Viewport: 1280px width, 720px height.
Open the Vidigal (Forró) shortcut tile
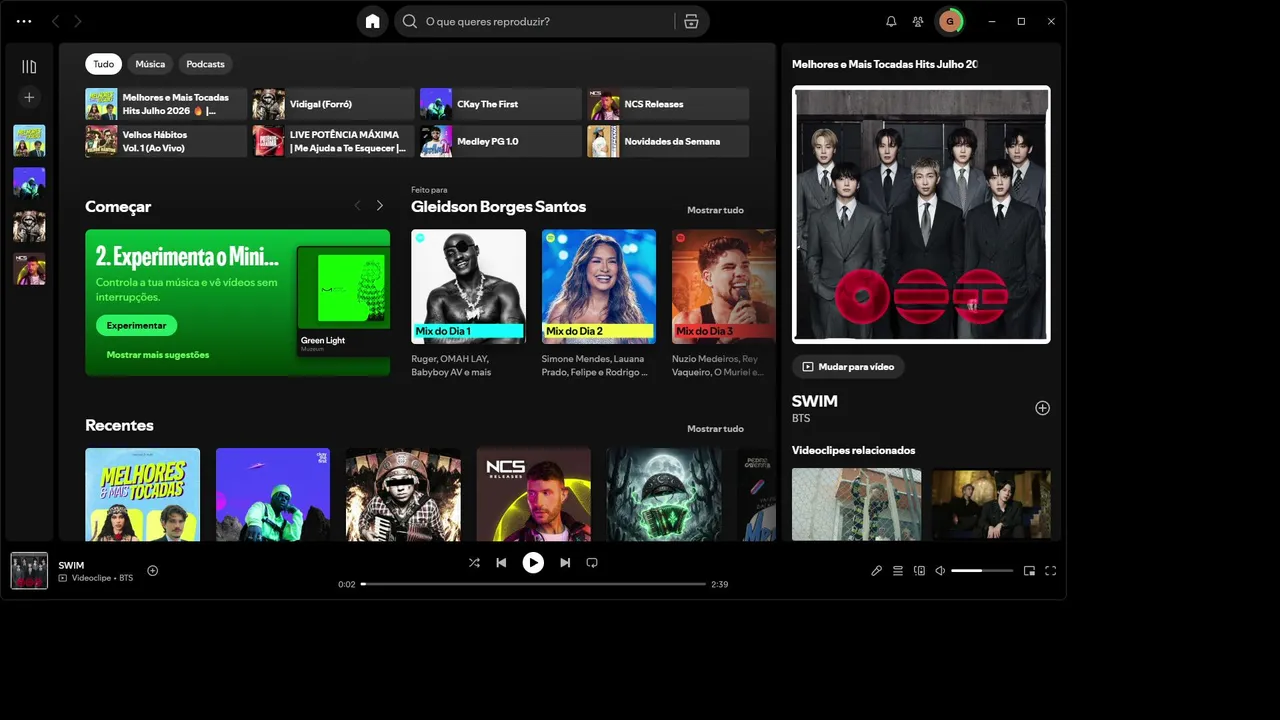(333, 104)
